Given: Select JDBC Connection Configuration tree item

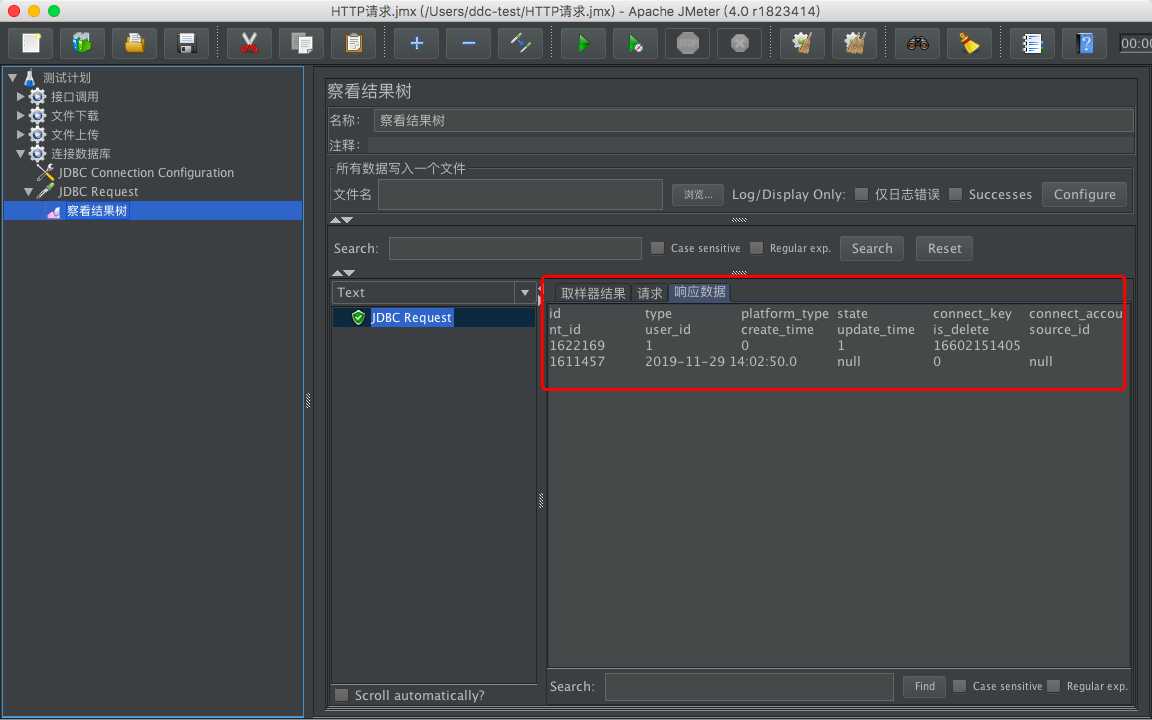Looking at the screenshot, I should point(145,172).
